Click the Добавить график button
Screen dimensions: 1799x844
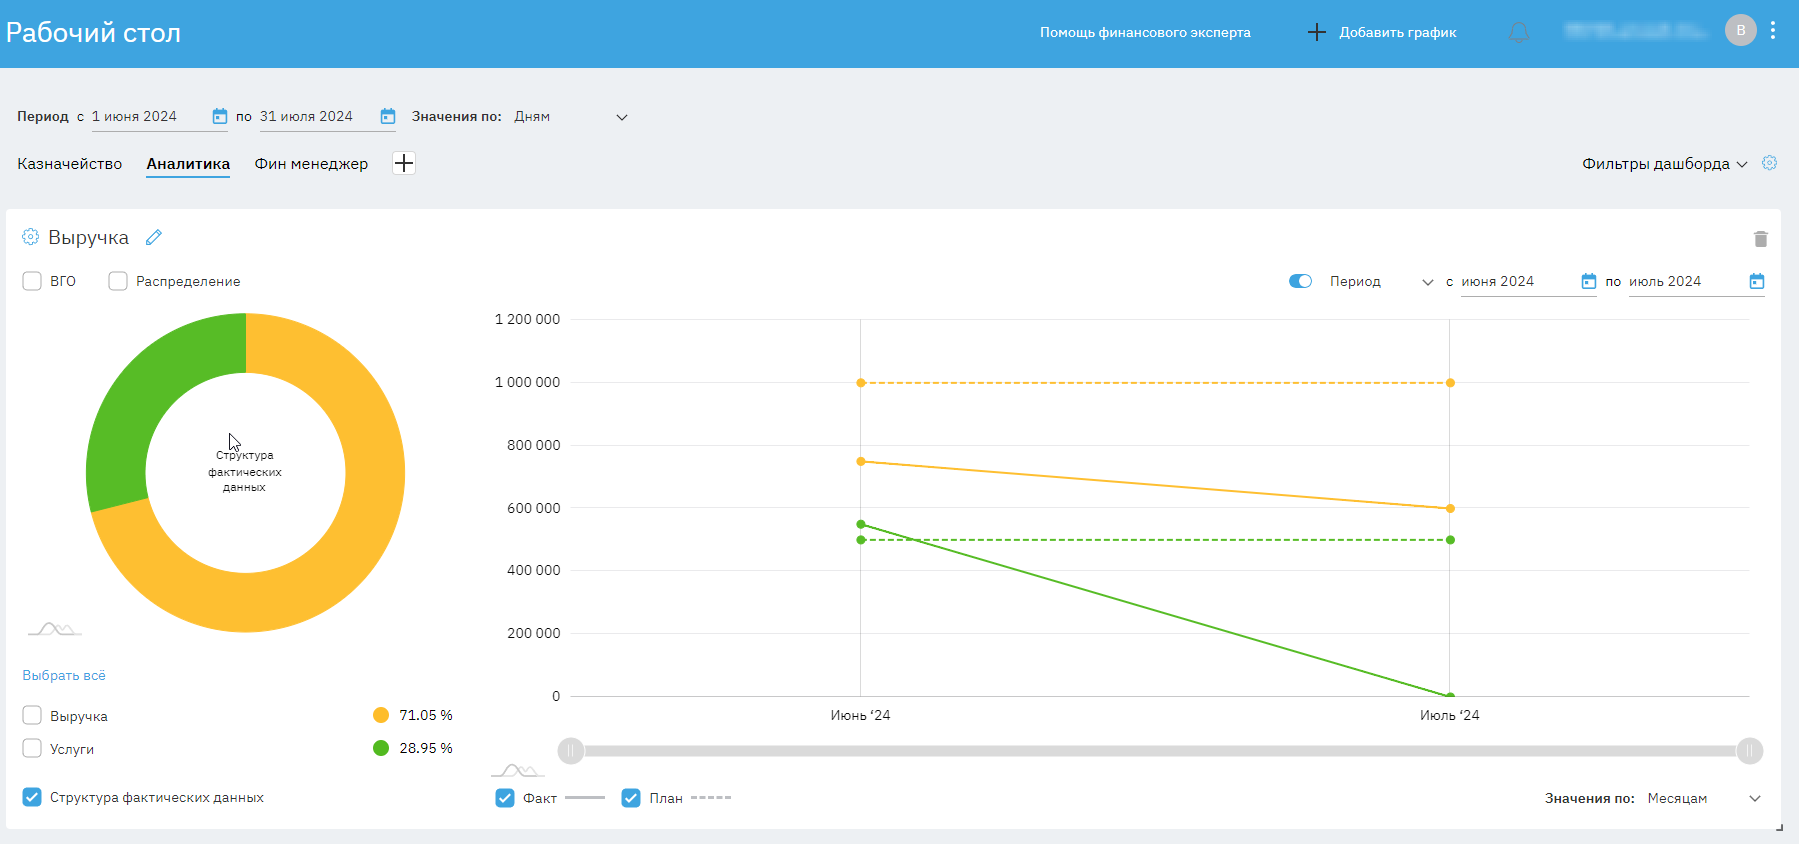tap(1382, 33)
